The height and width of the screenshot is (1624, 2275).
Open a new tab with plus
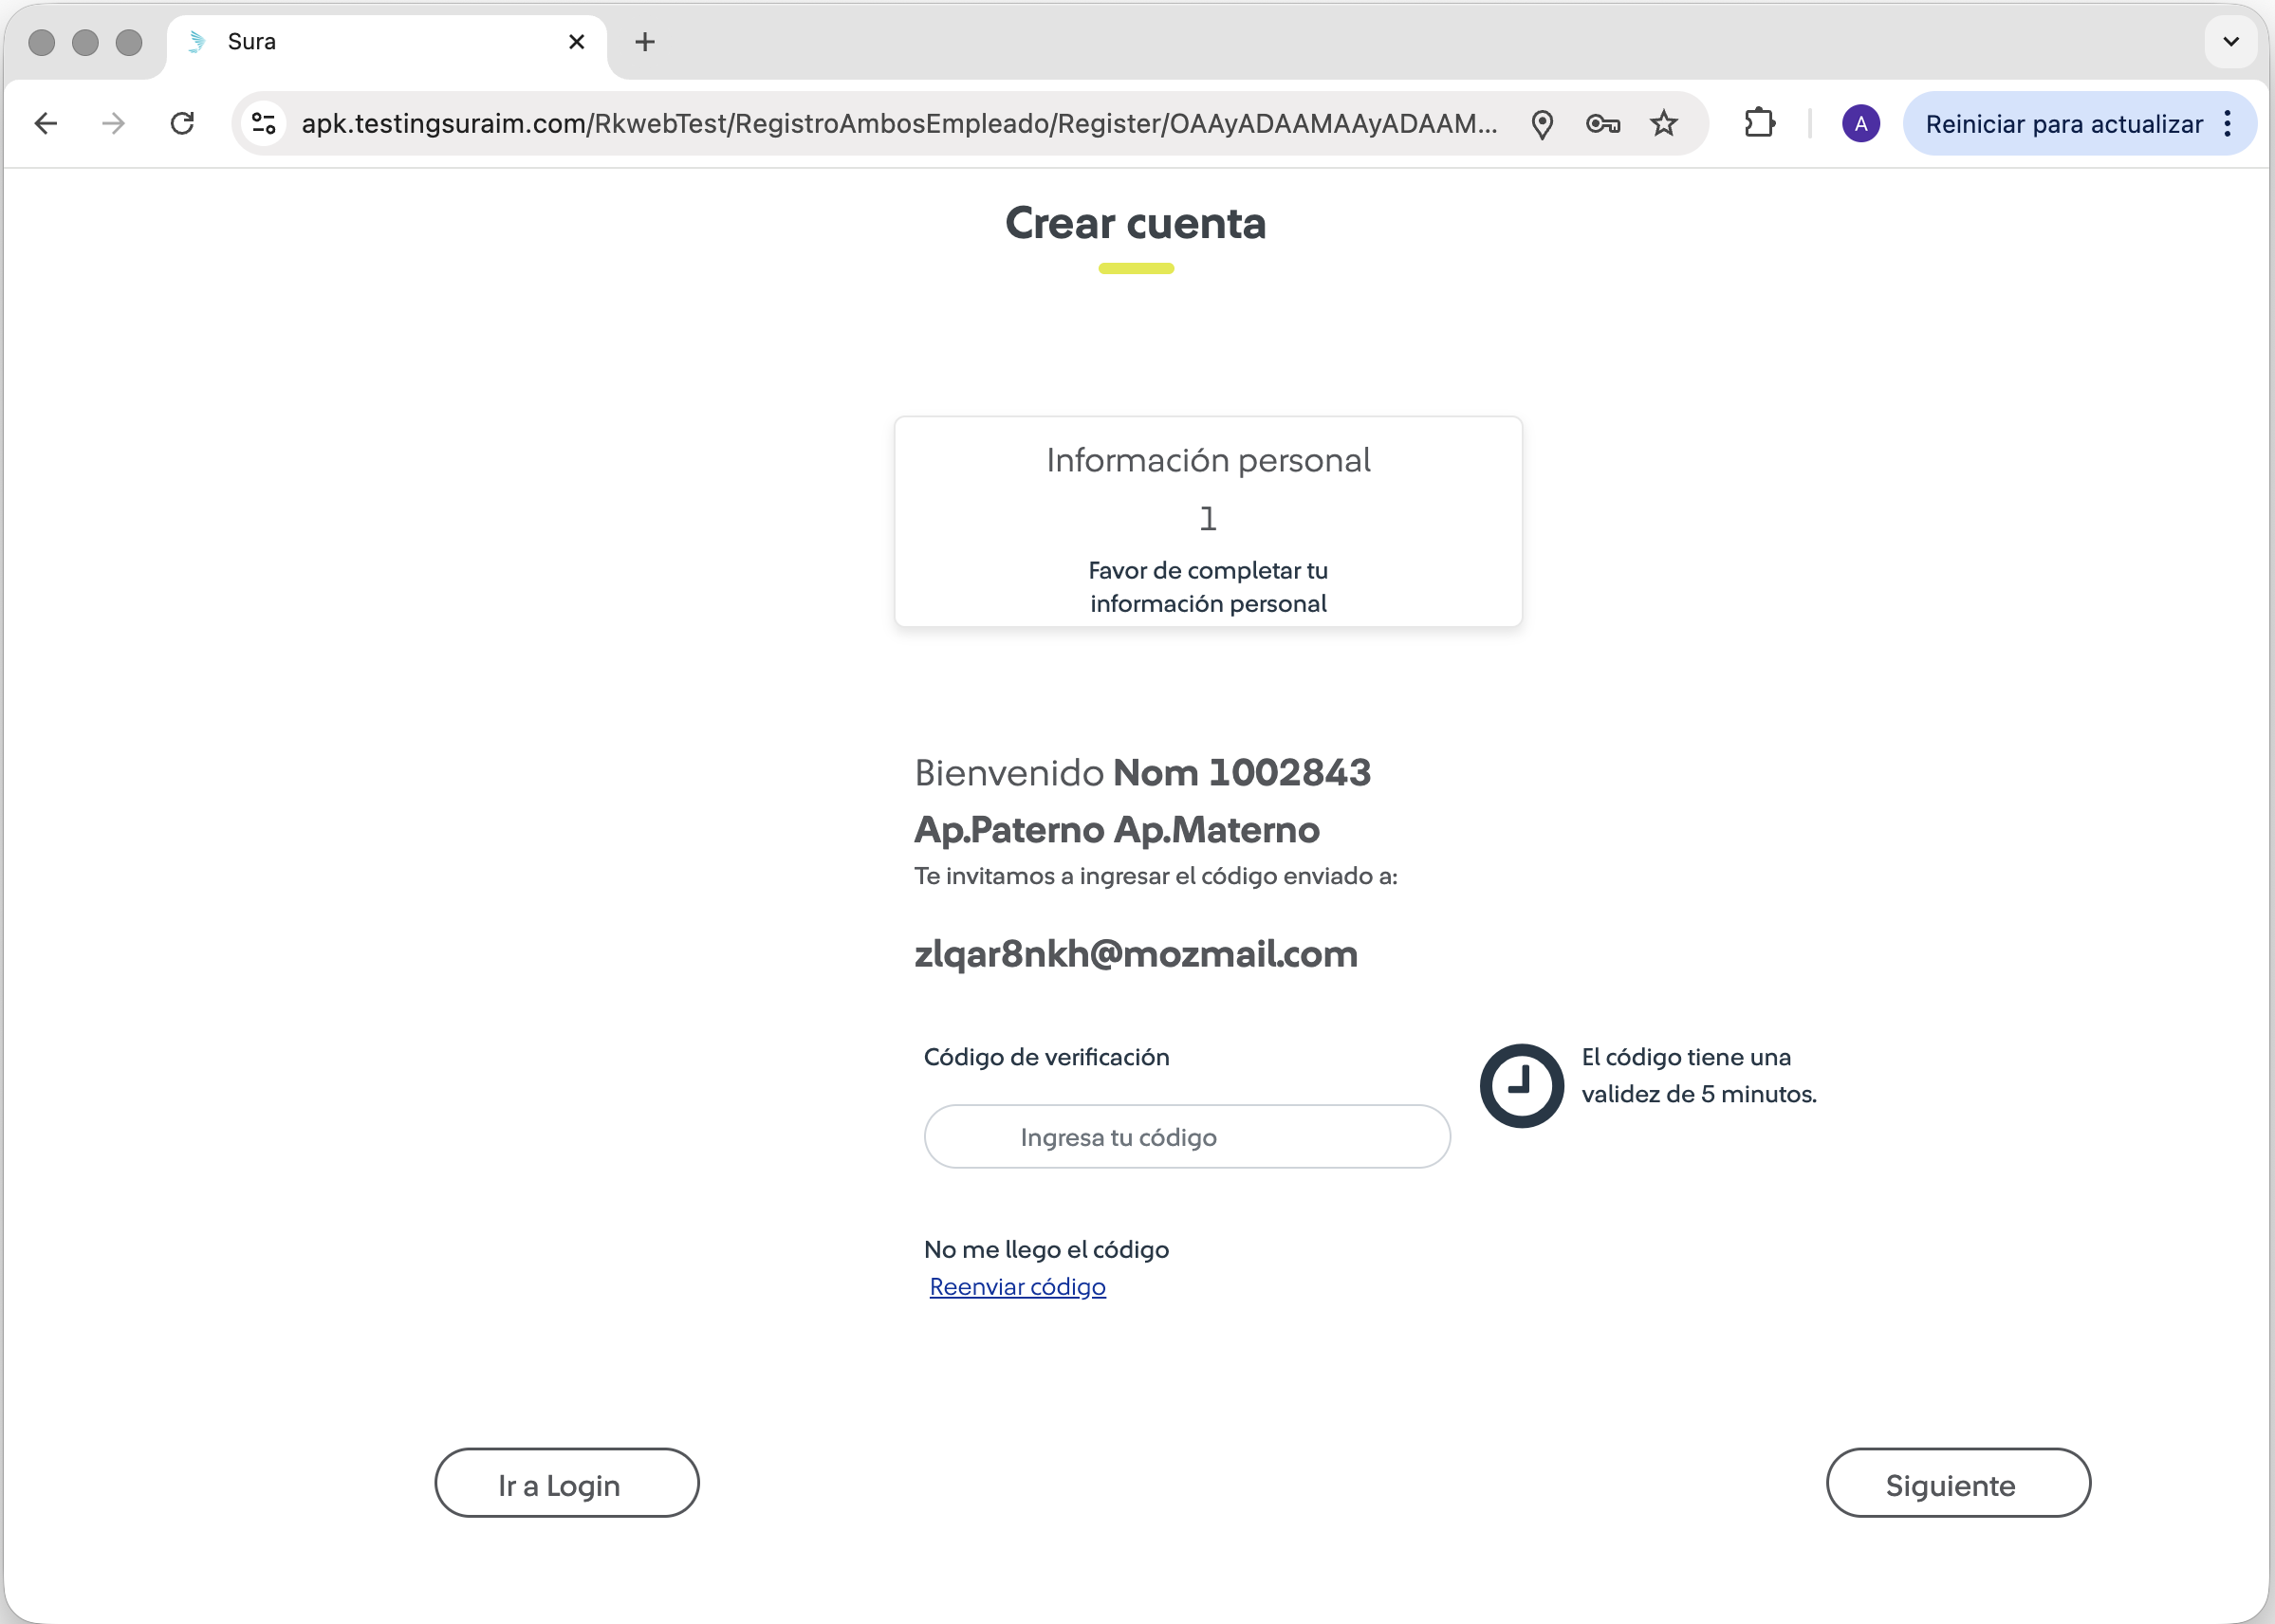click(x=645, y=42)
